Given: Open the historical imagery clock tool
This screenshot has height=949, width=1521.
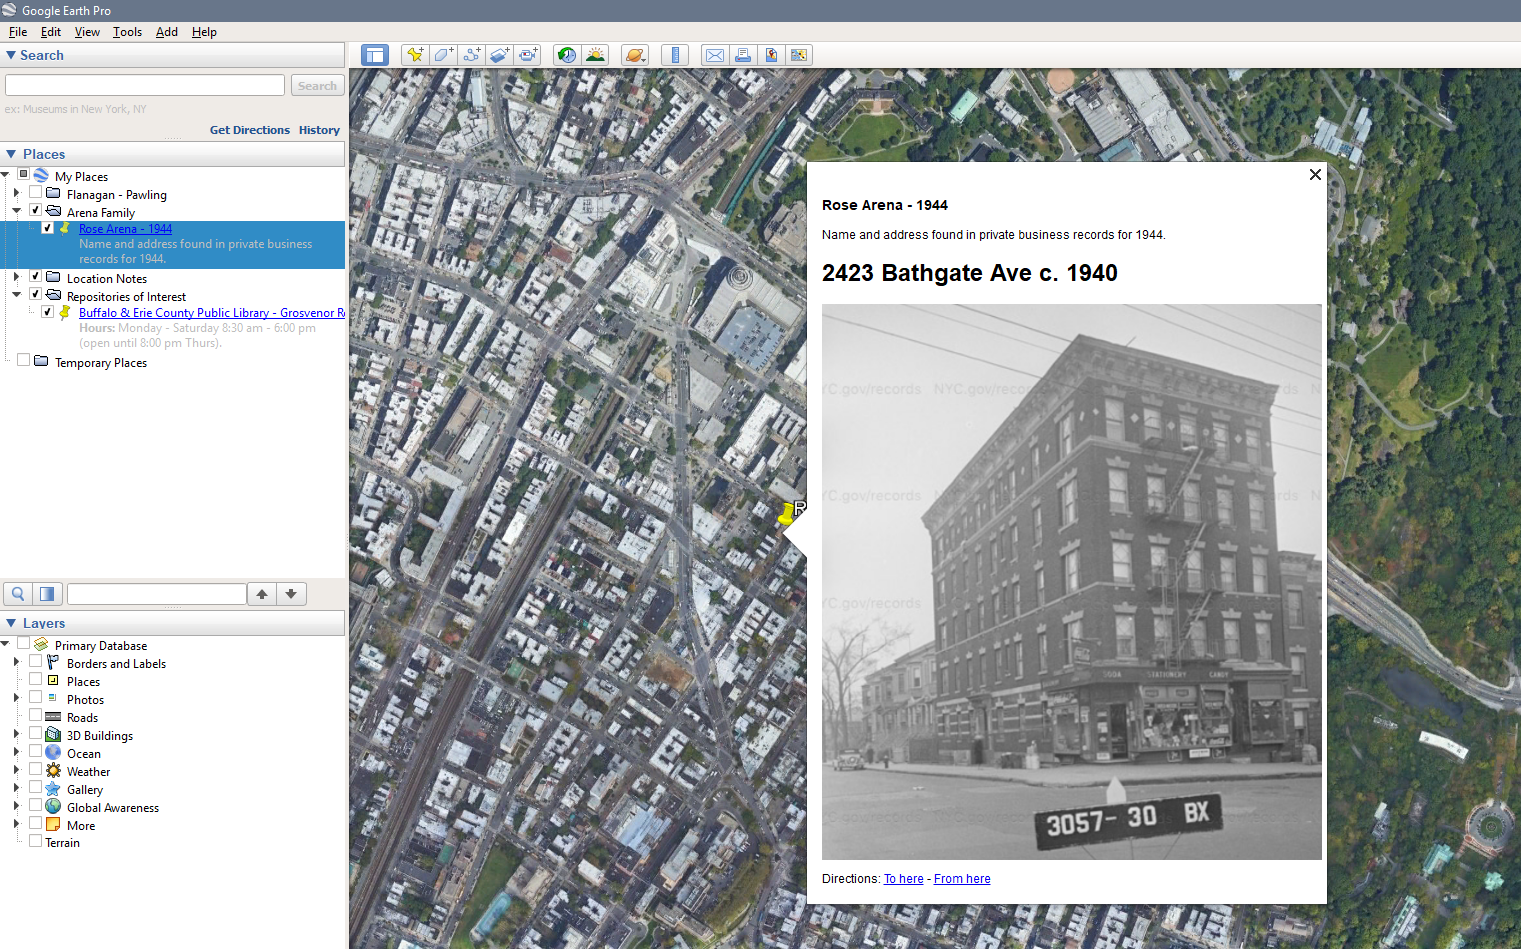Looking at the screenshot, I should 567,55.
